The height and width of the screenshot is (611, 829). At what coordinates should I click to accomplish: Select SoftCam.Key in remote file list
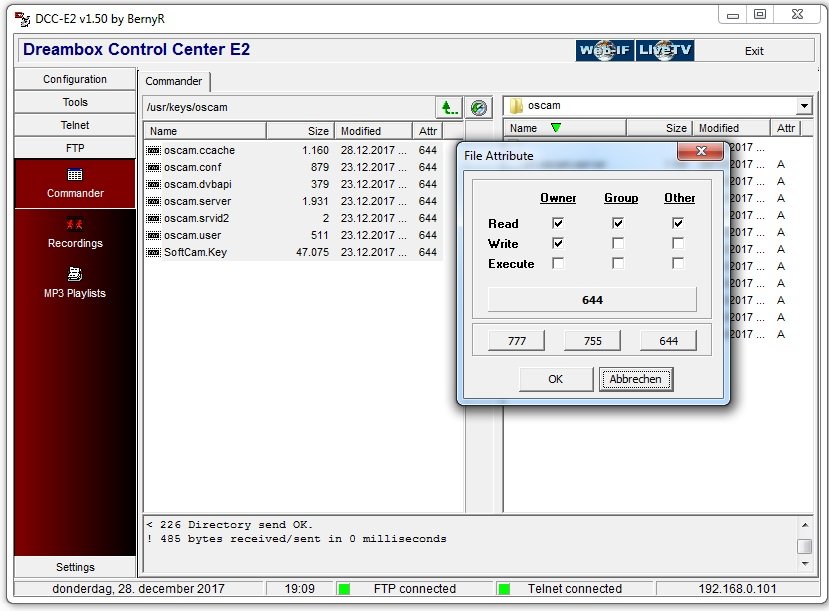pos(195,252)
